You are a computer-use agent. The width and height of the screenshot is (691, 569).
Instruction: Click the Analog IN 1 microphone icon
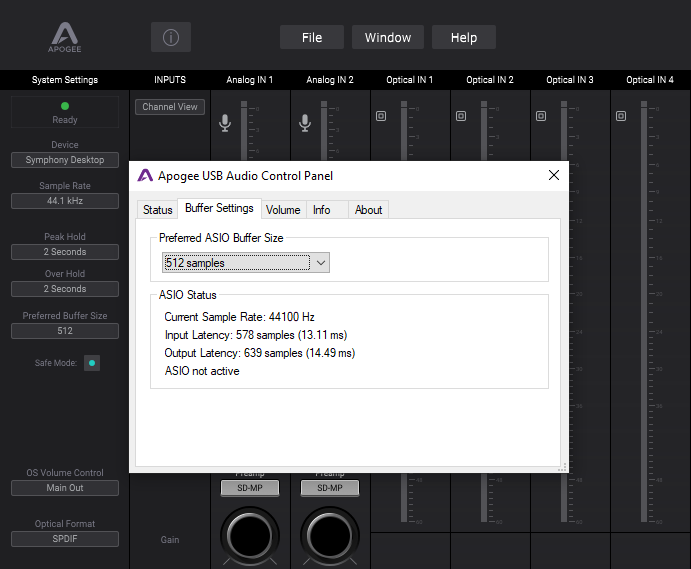tap(225, 123)
